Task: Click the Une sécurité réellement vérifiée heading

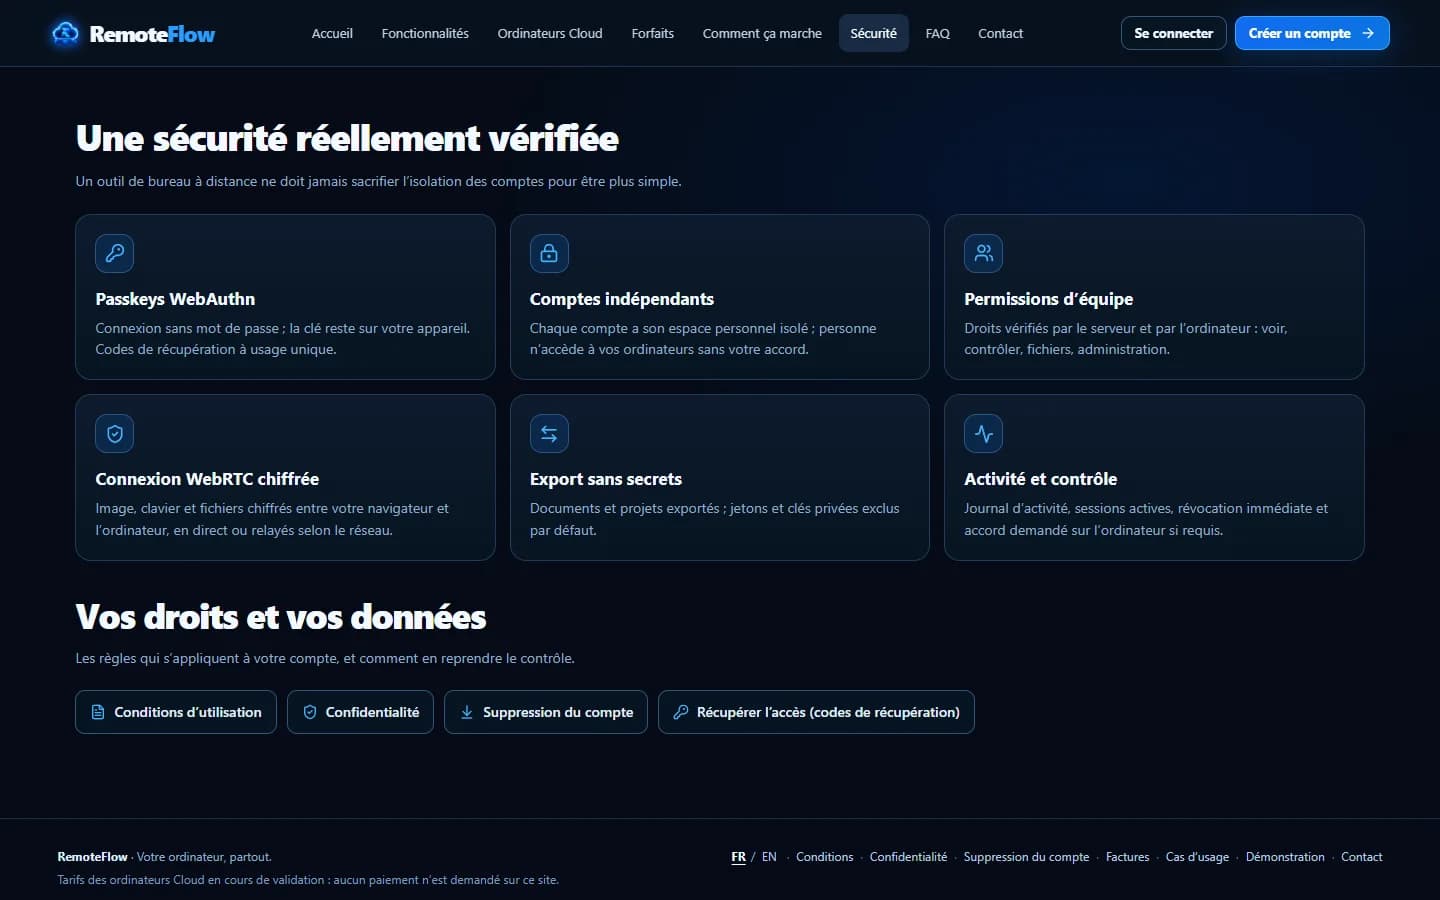Action: point(347,138)
